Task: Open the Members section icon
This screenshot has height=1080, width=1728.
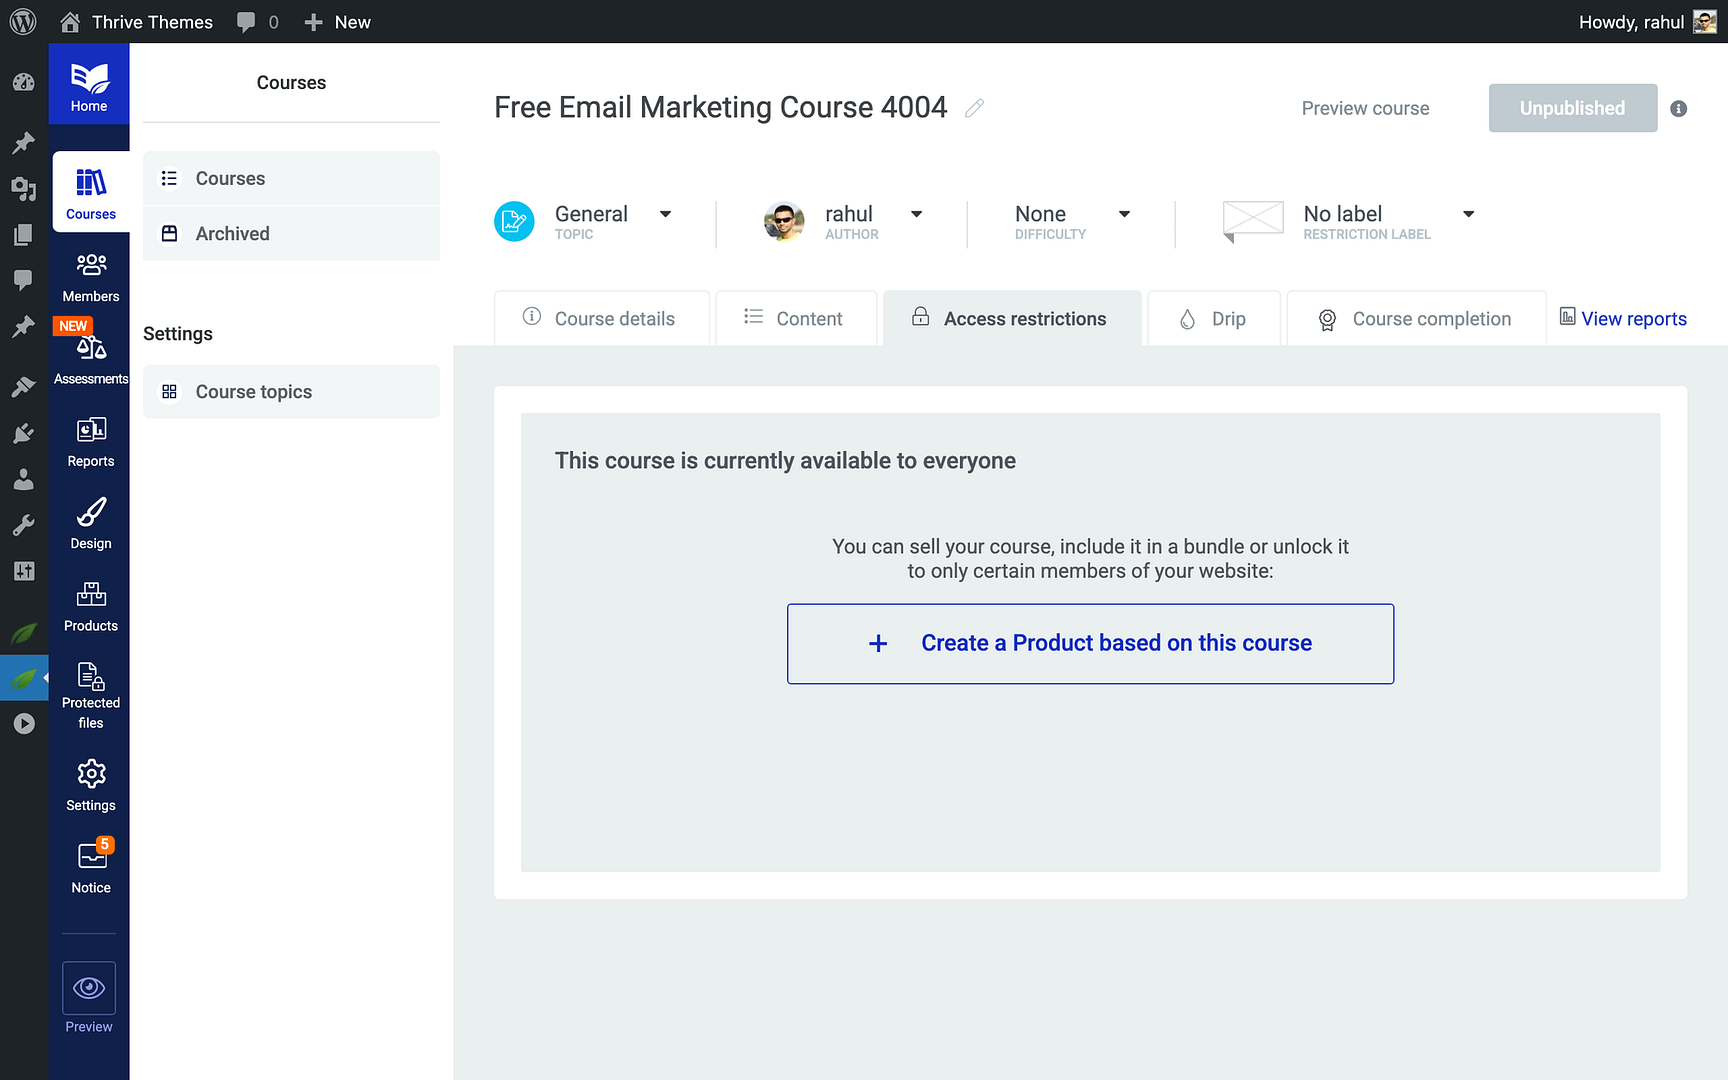Action: point(91,266)
